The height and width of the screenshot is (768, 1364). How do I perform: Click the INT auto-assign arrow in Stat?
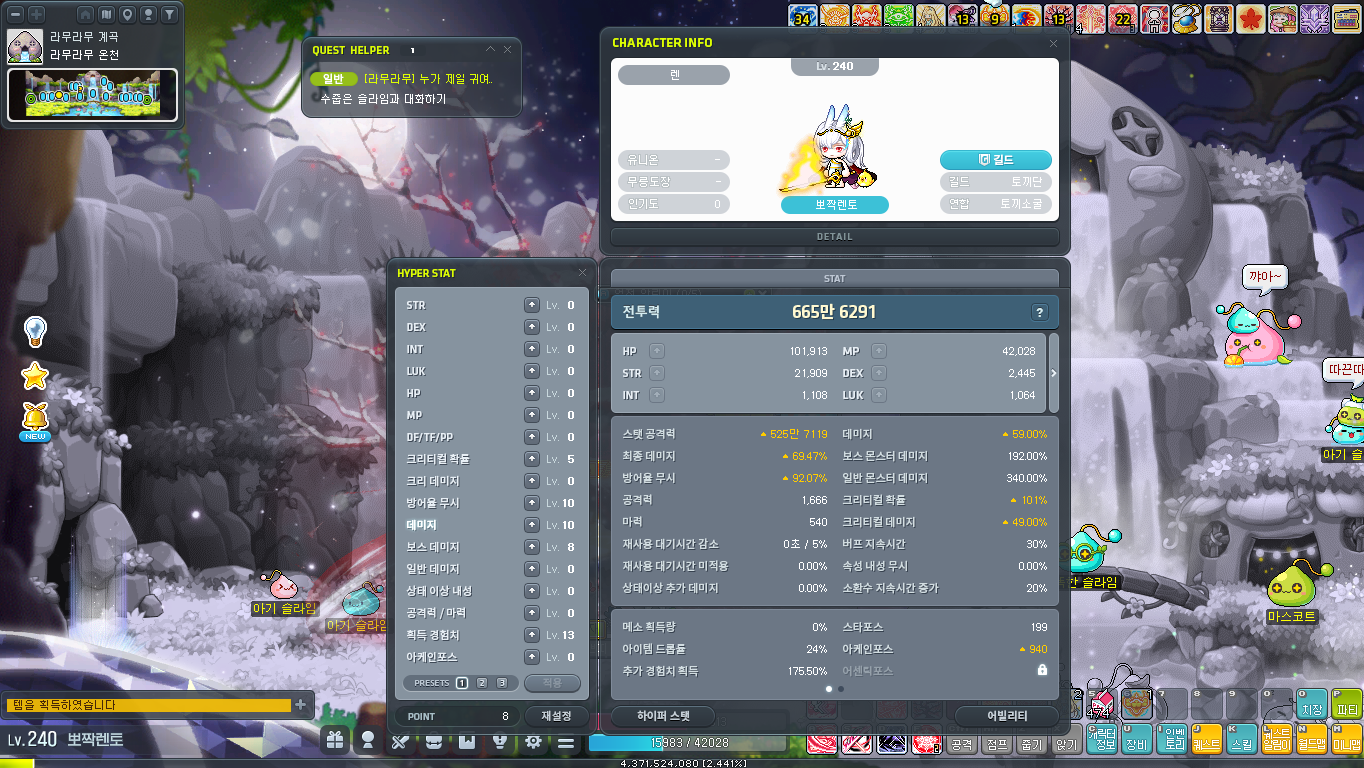pyautogui.click(x=656, y=395)
